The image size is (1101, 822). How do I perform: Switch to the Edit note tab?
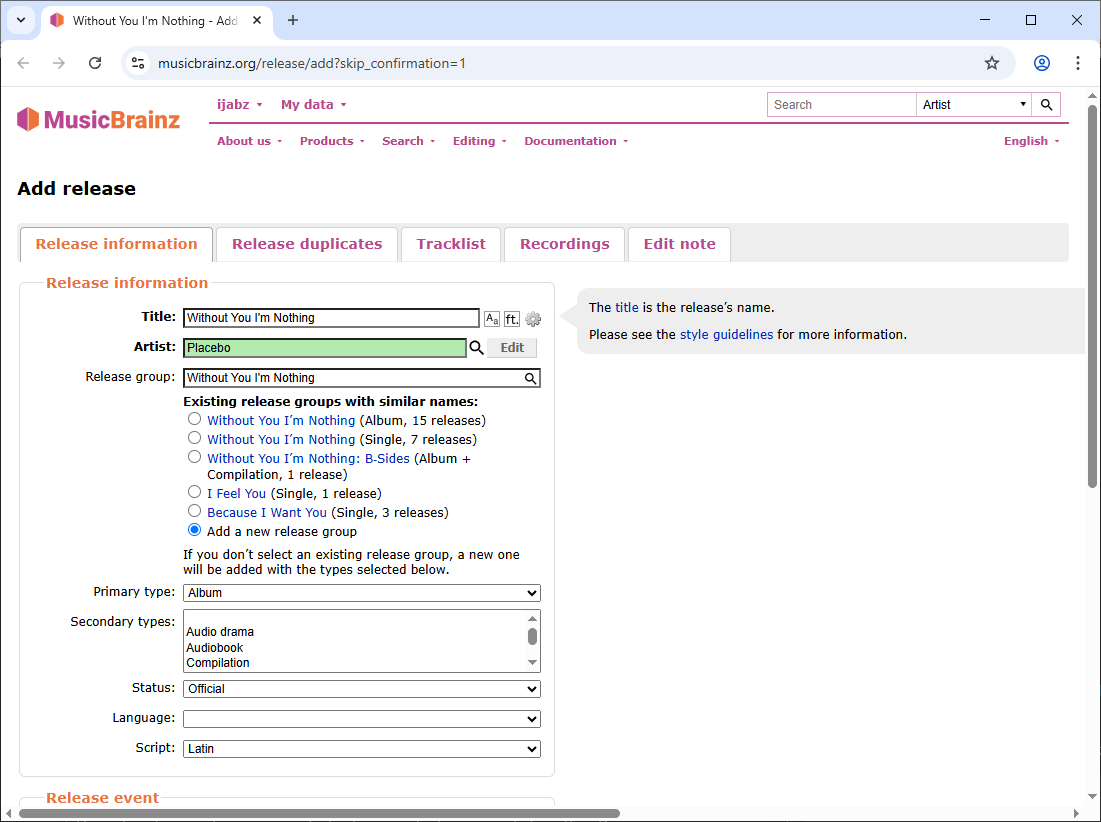680,244
